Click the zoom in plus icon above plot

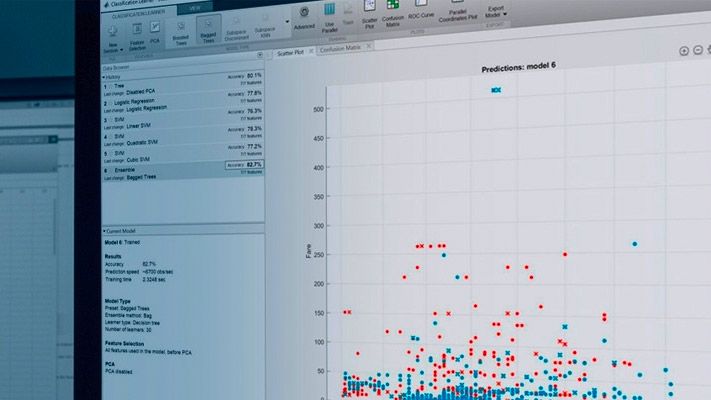pos(684,51)
